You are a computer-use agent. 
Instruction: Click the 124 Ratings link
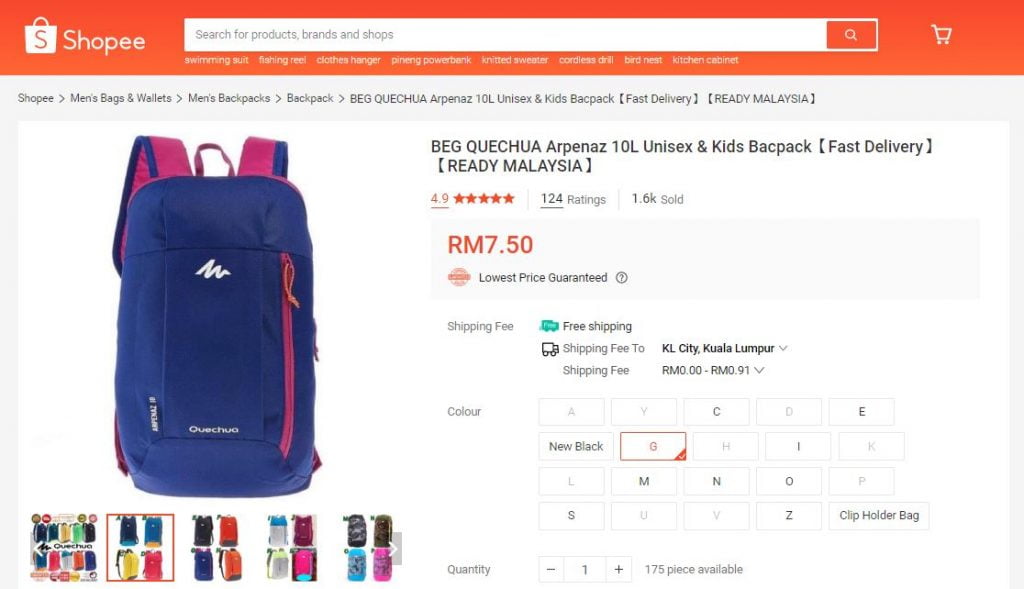pyautogui.click(x=573, y=199)
